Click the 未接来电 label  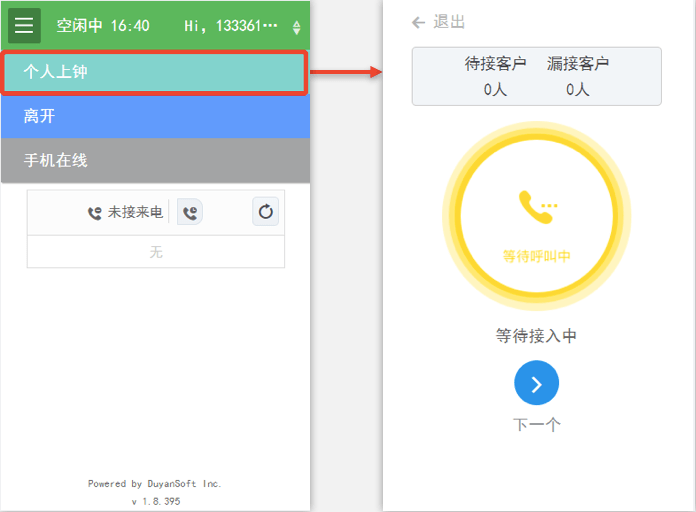point(135,212)
